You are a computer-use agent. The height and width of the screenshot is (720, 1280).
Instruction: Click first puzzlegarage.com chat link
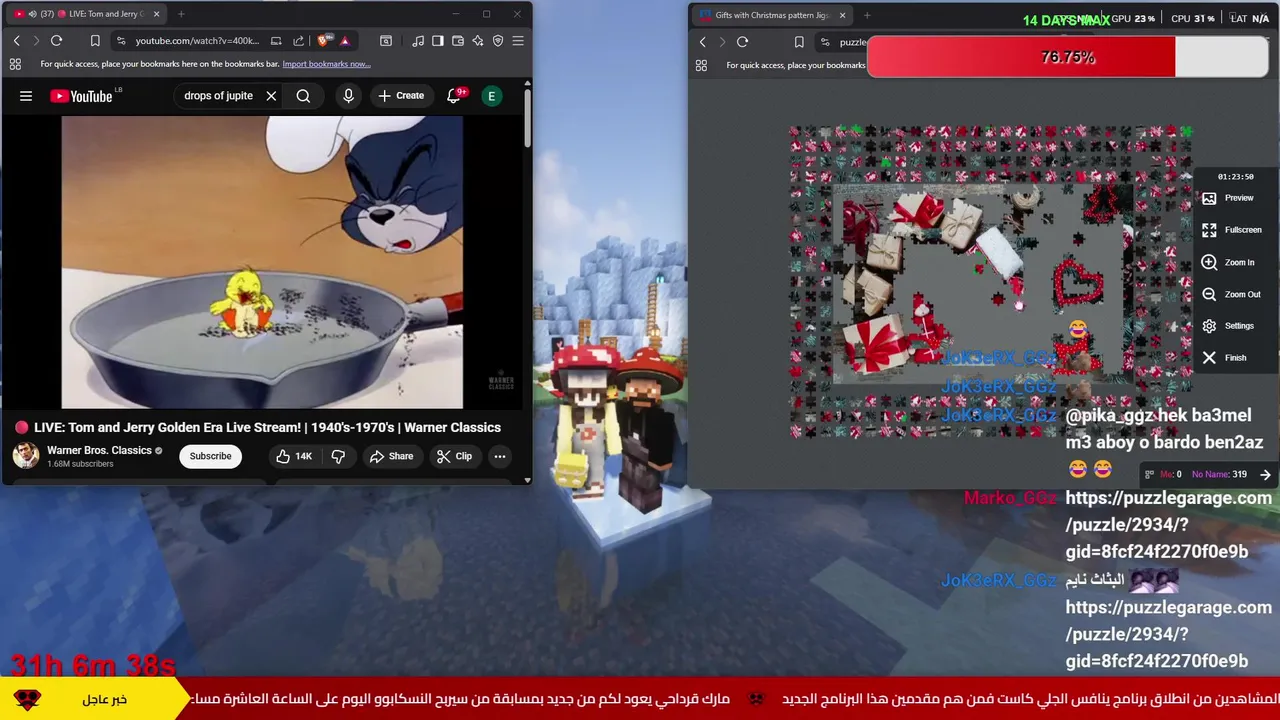(1168, 524)
